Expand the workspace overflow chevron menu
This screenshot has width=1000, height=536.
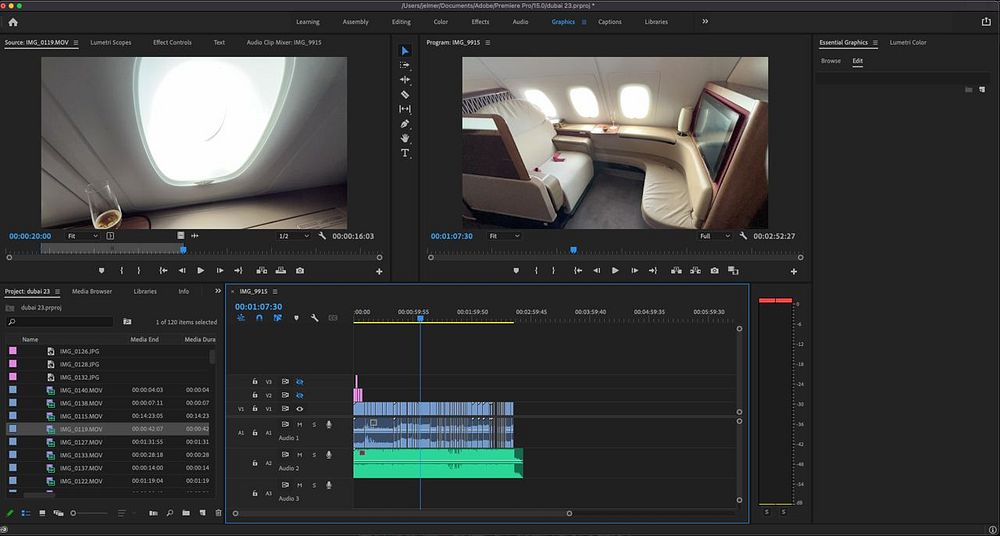click(705, 21)
